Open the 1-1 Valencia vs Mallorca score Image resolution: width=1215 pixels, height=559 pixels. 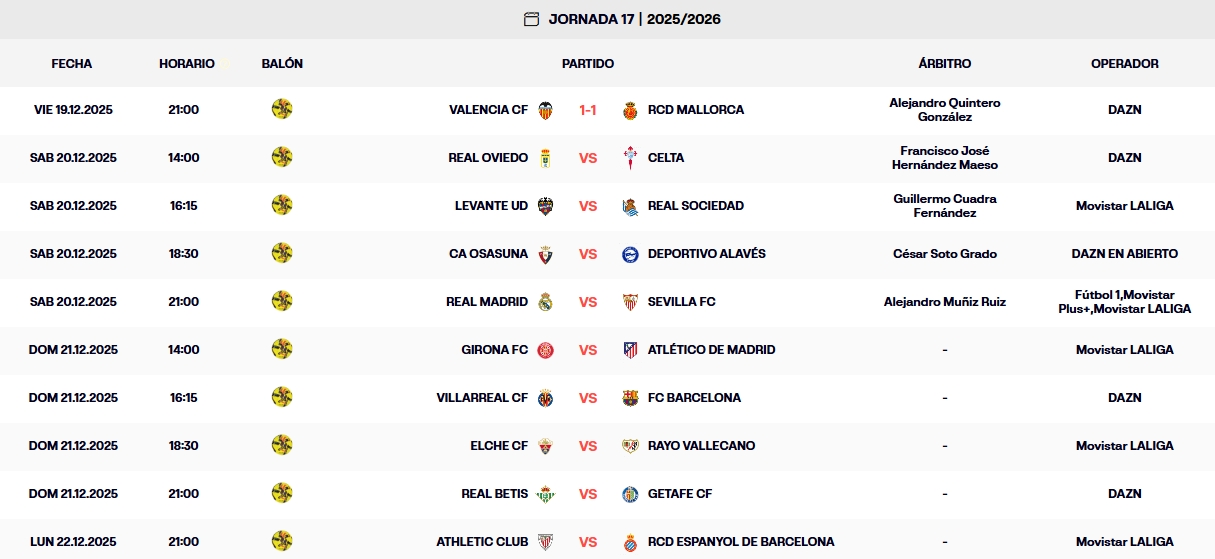pyautogui.click(x=588, y=110)
